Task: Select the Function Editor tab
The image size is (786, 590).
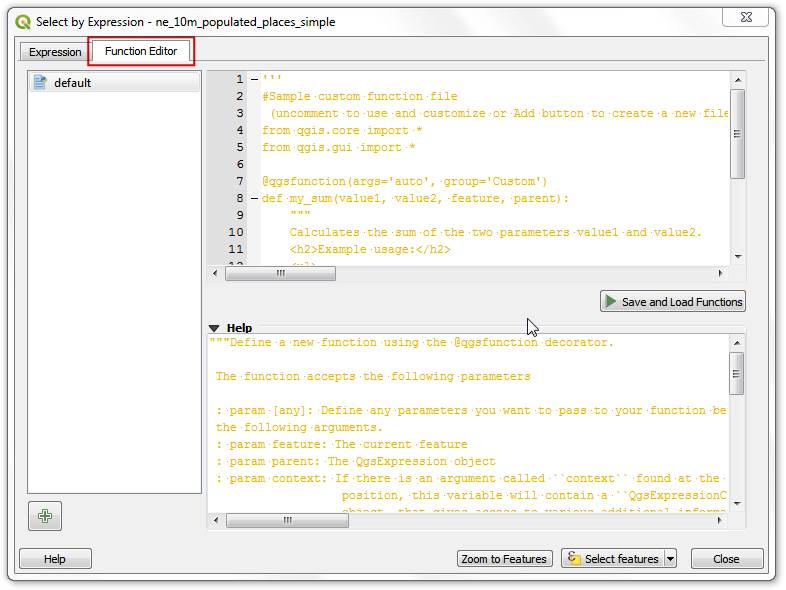Action: click(x=141, y=51)
